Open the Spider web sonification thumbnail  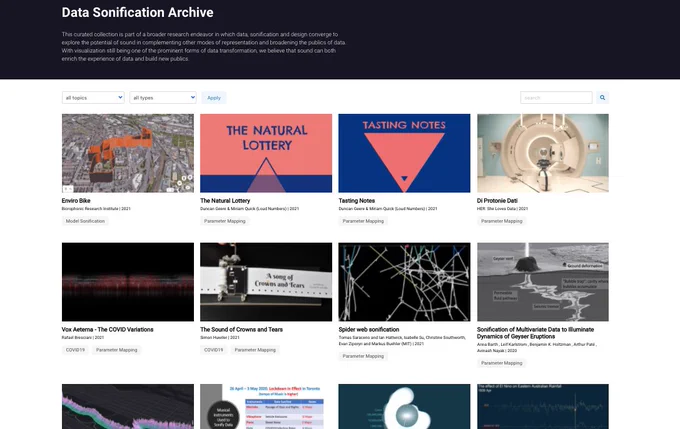point(404,282)
